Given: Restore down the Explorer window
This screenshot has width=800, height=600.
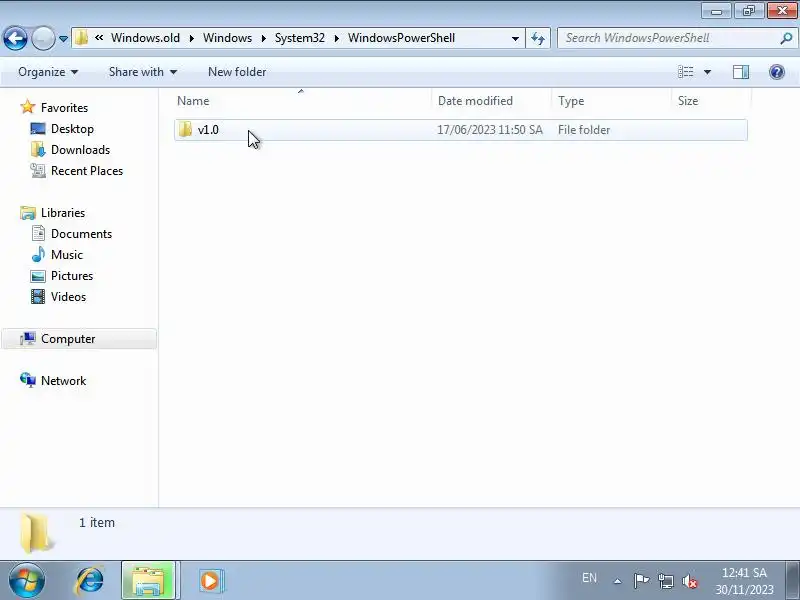Looking at the screenshot, I should [x=748, y=11].
